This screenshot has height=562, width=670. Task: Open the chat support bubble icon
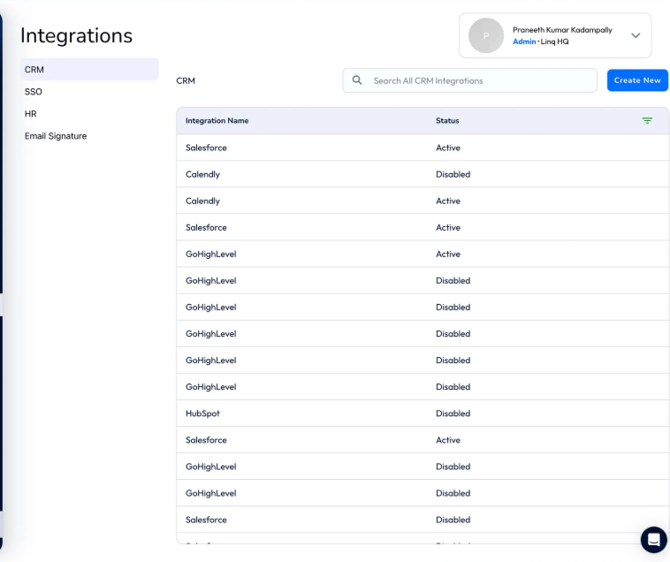653,539
